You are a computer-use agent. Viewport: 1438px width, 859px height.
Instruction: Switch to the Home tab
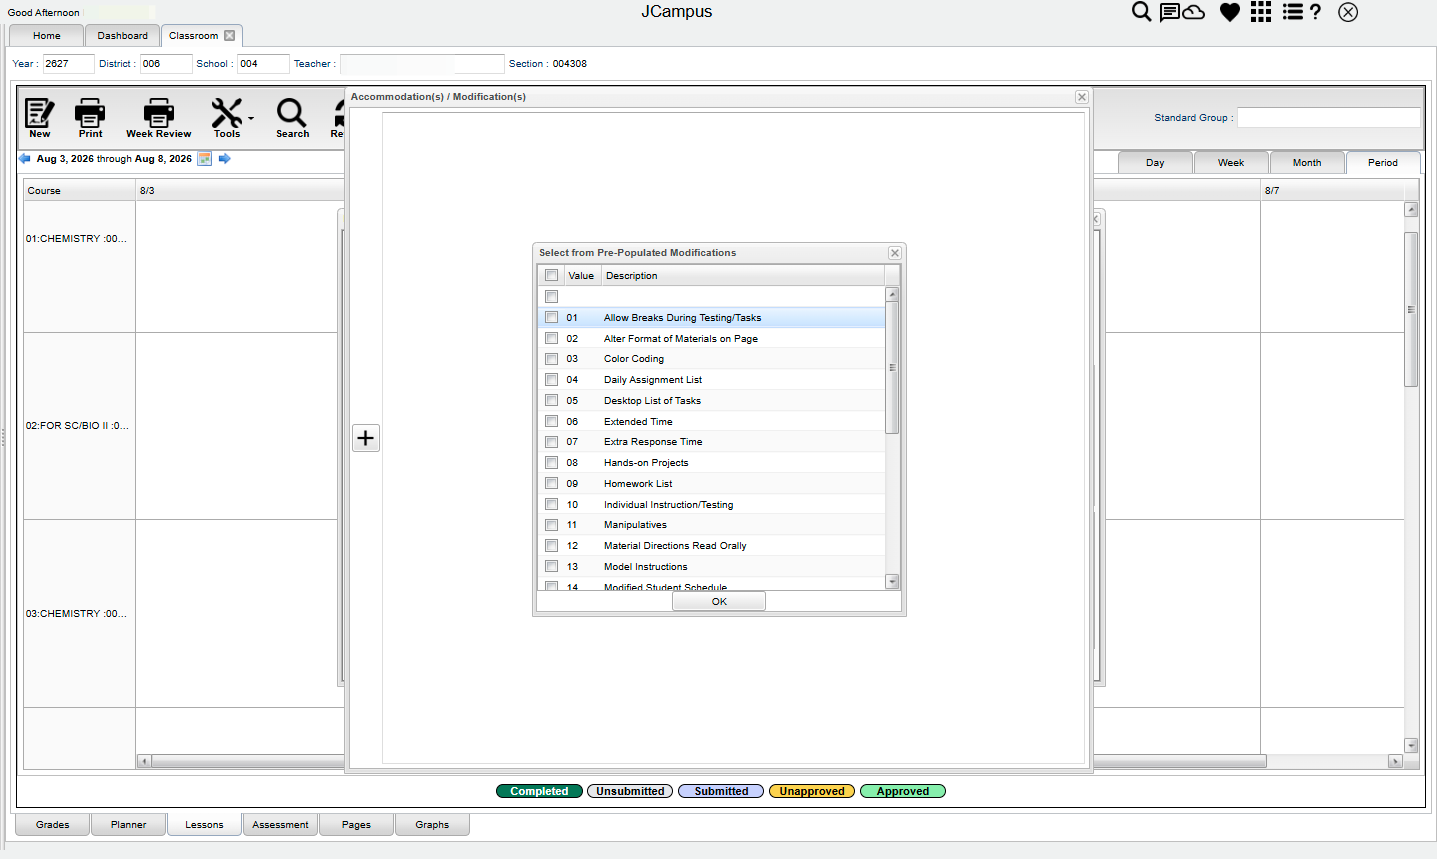tap(47, 36)
